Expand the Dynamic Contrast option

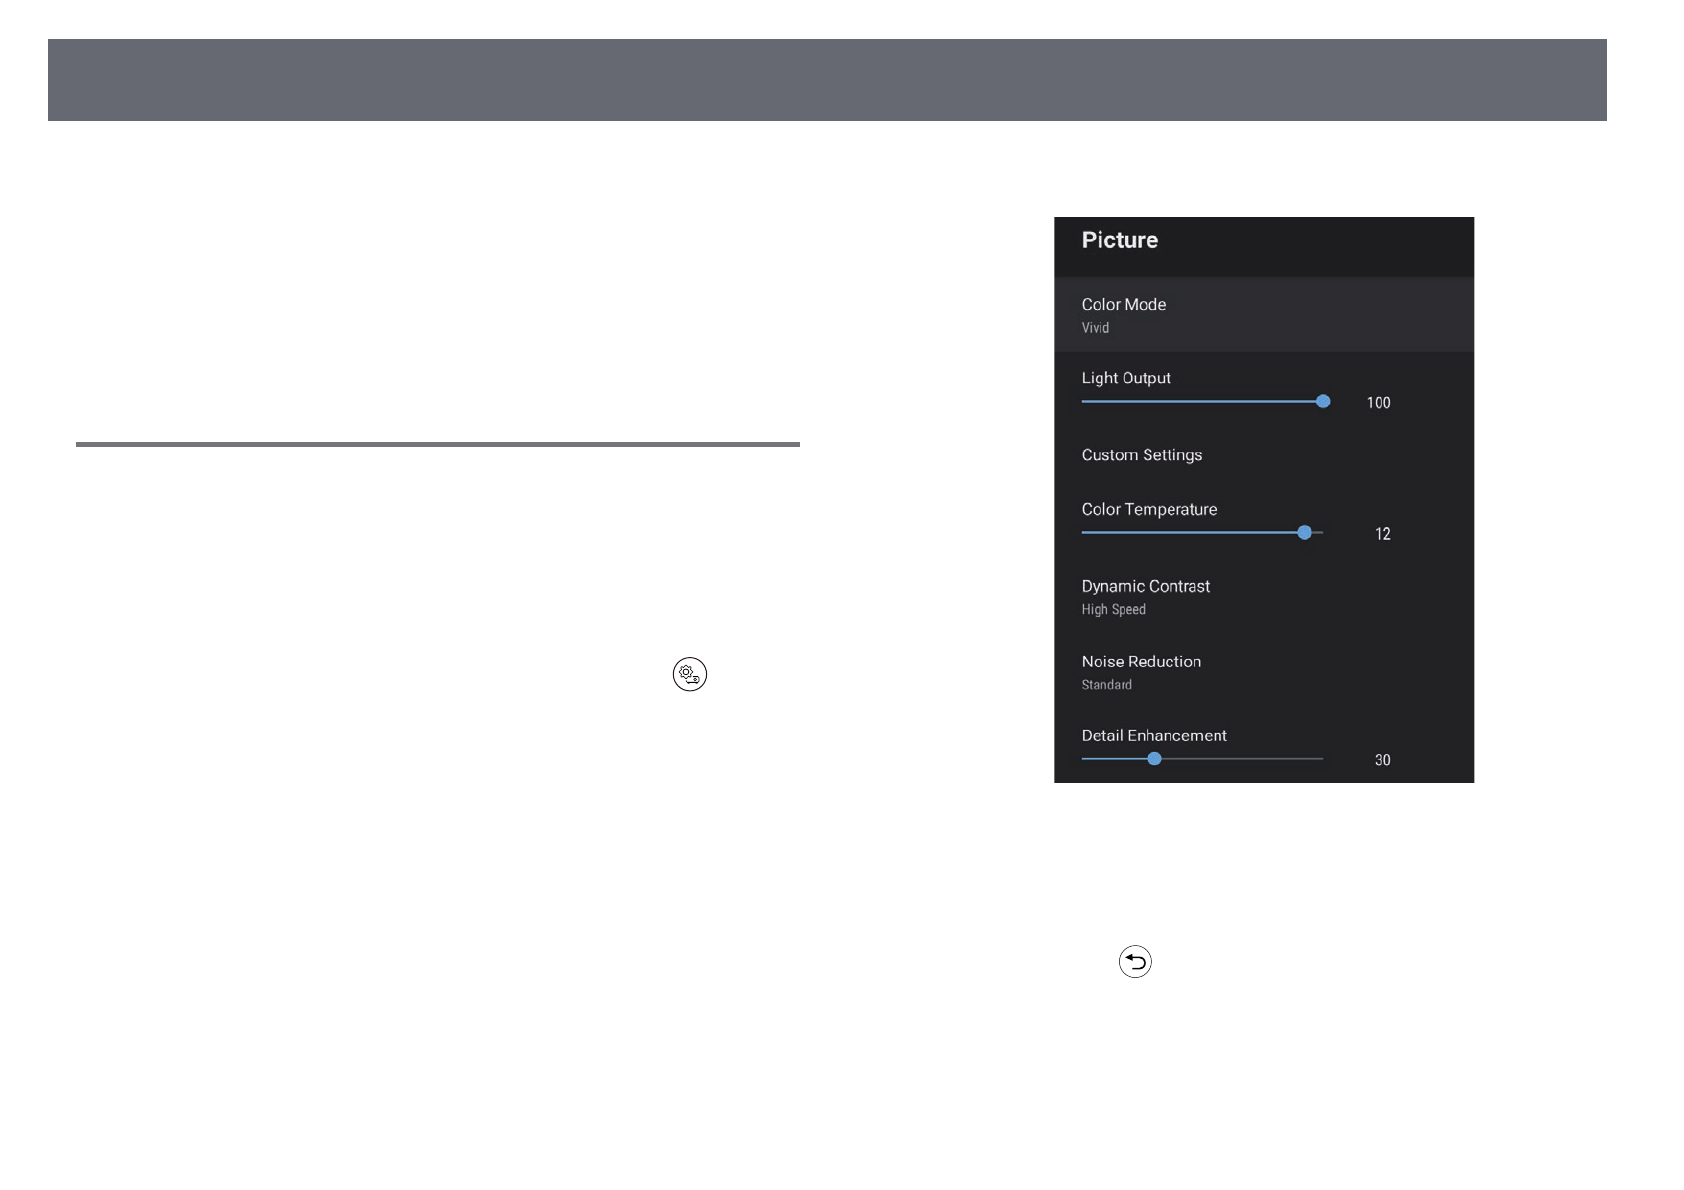pyautogui.click(x=1145, y=586)
